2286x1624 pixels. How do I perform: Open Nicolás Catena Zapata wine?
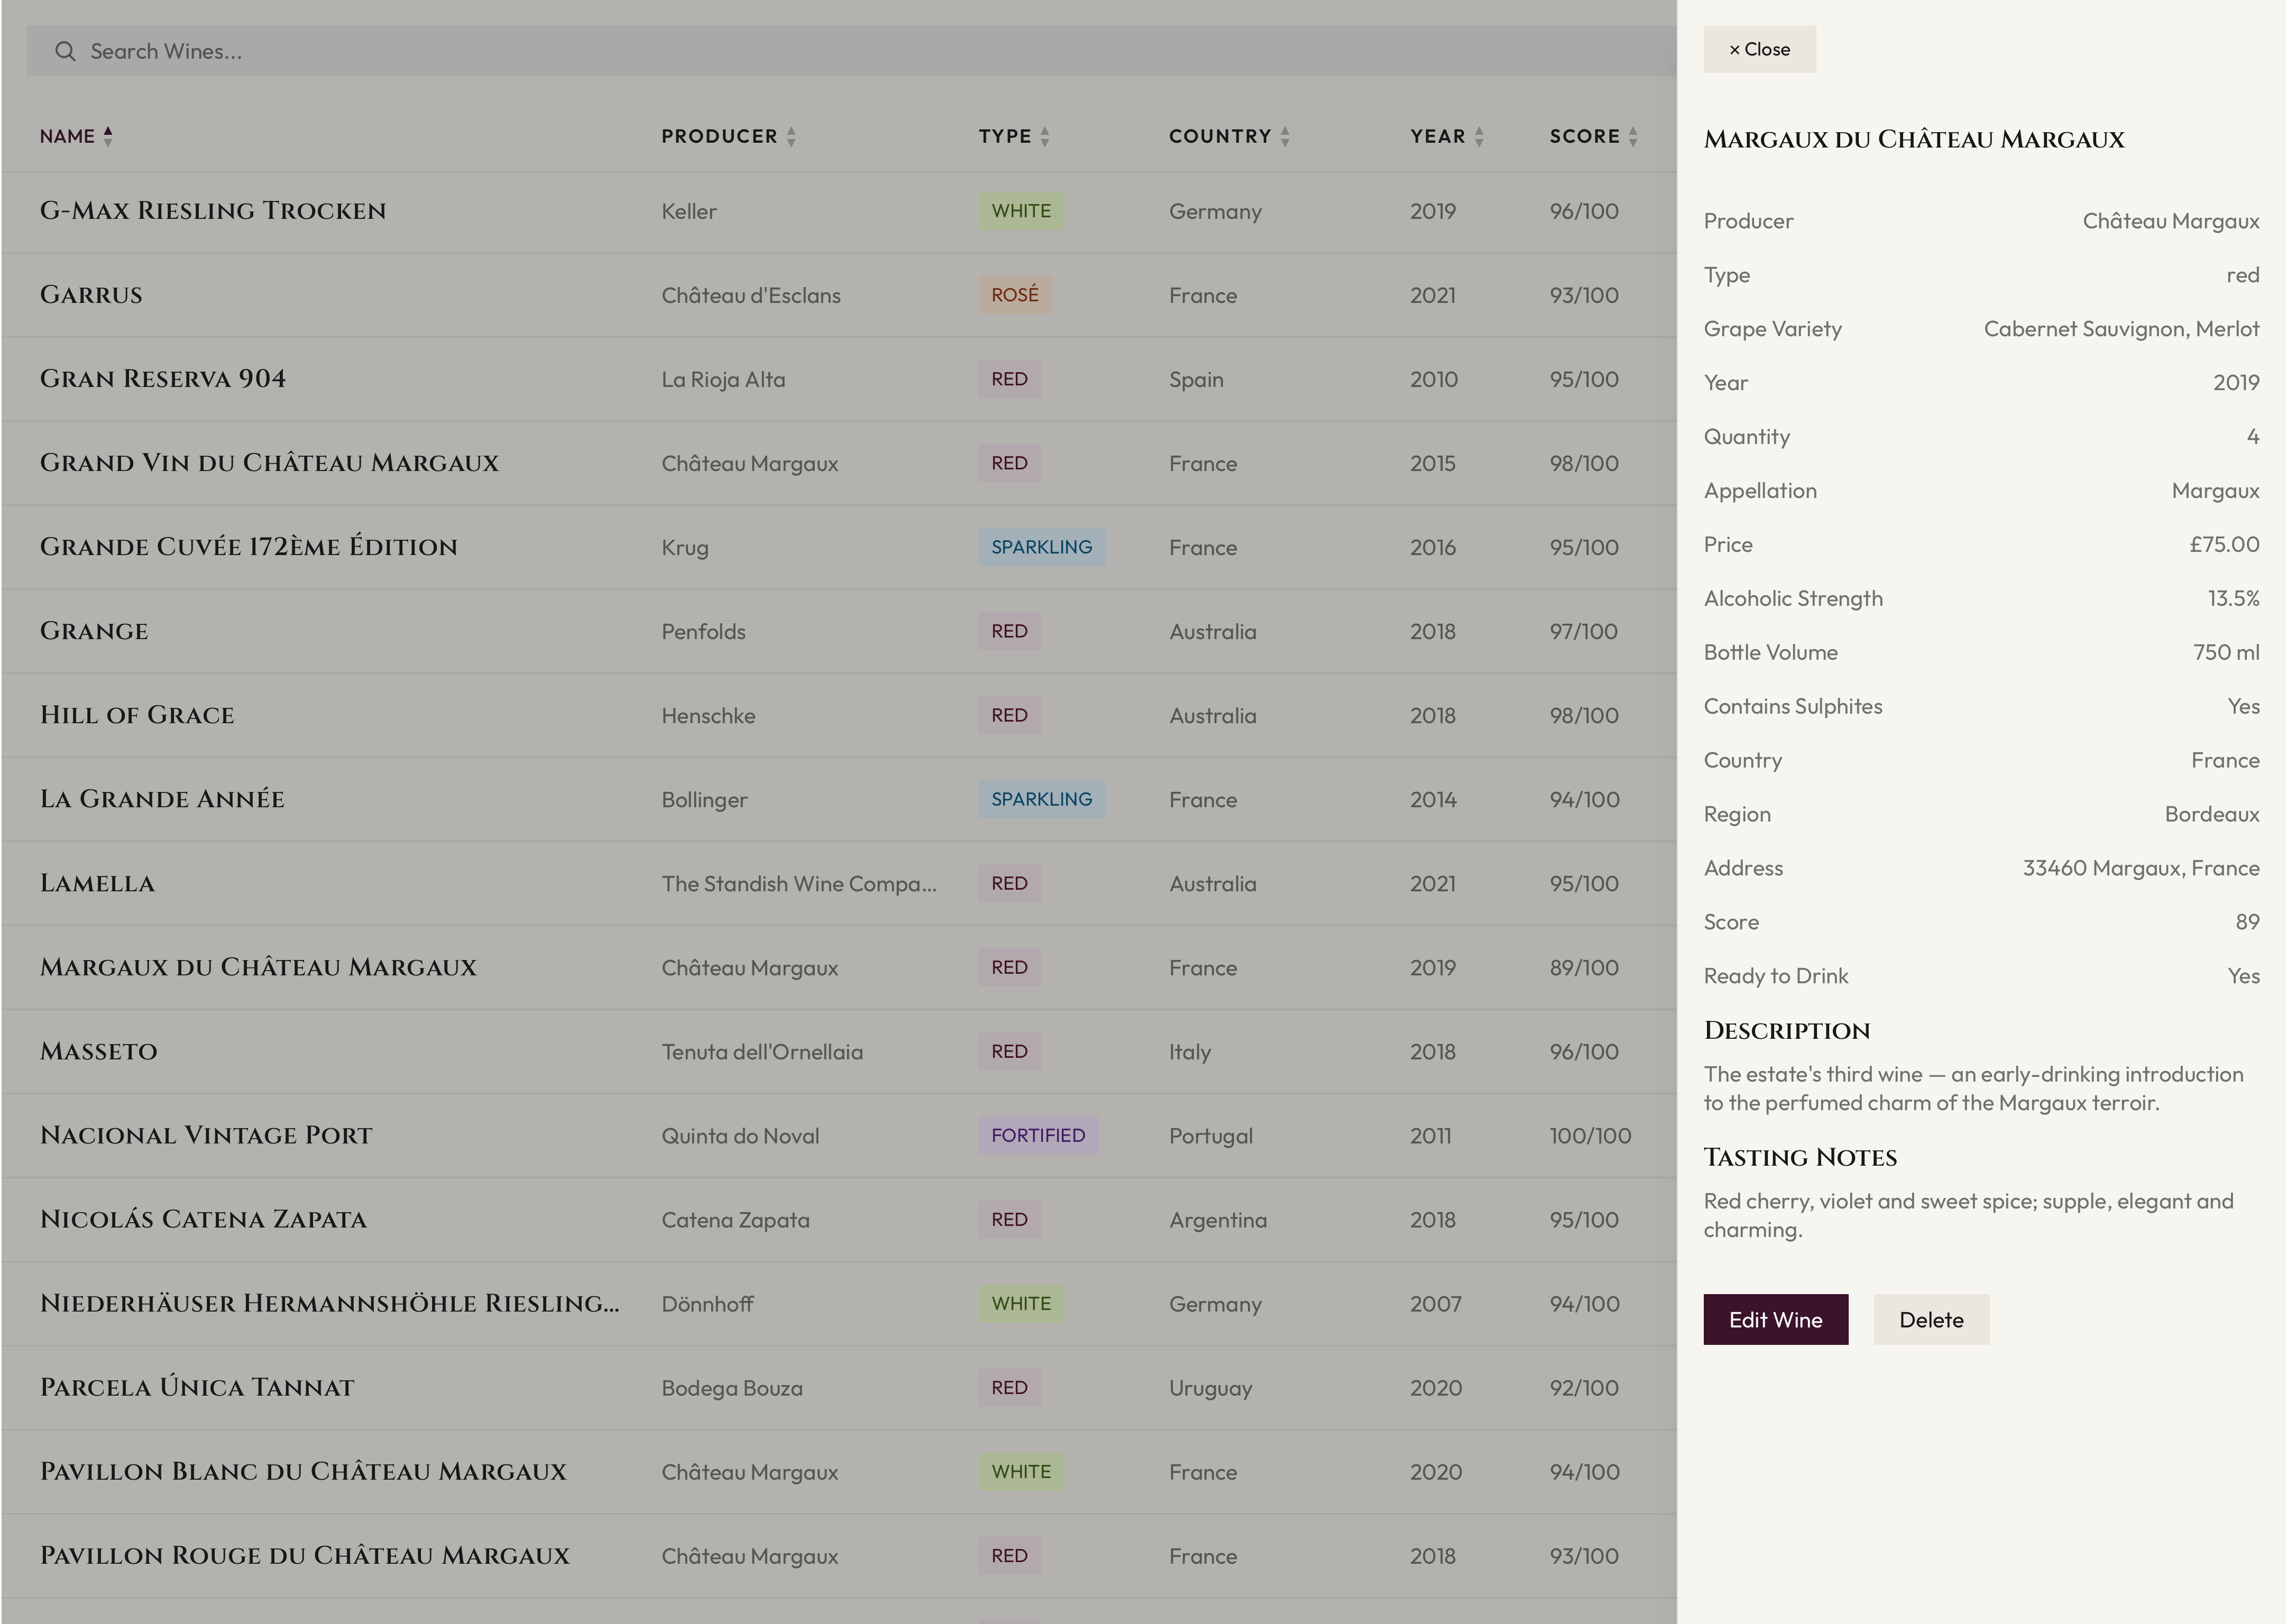[x=838, y=1219]
